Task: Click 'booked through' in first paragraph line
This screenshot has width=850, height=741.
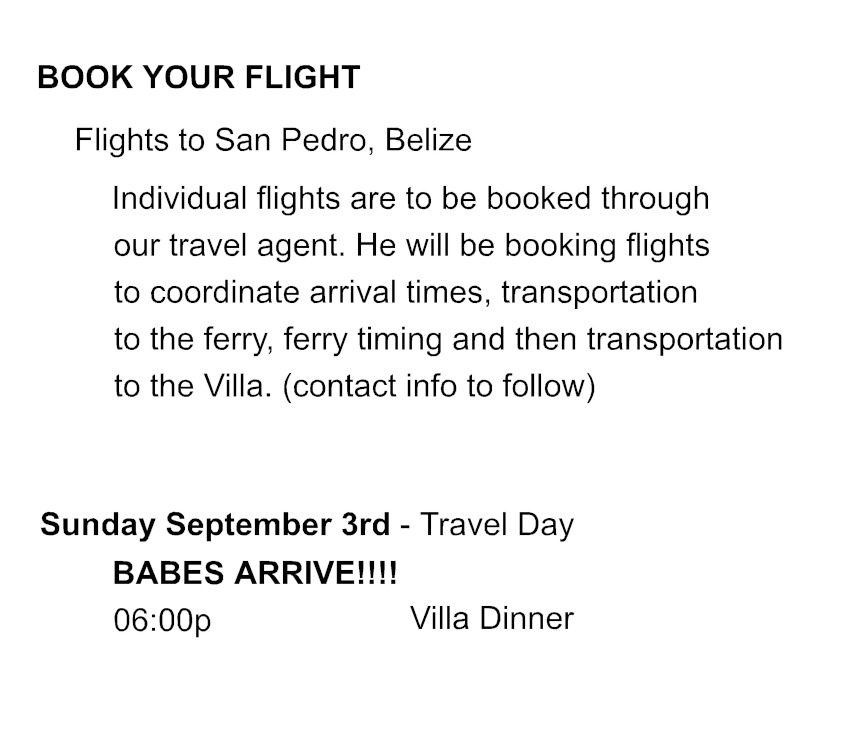Action: (x=598, y=198)
